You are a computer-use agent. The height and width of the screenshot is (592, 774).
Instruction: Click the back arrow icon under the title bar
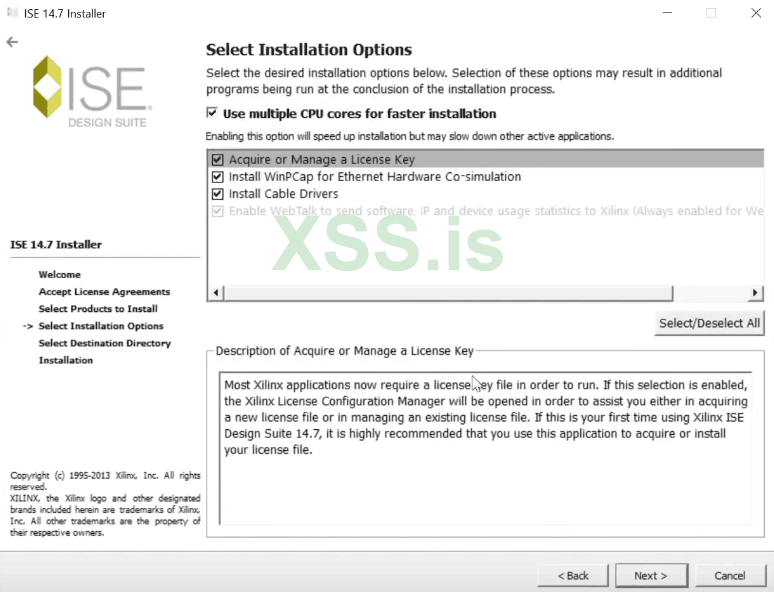pos(12,42)
